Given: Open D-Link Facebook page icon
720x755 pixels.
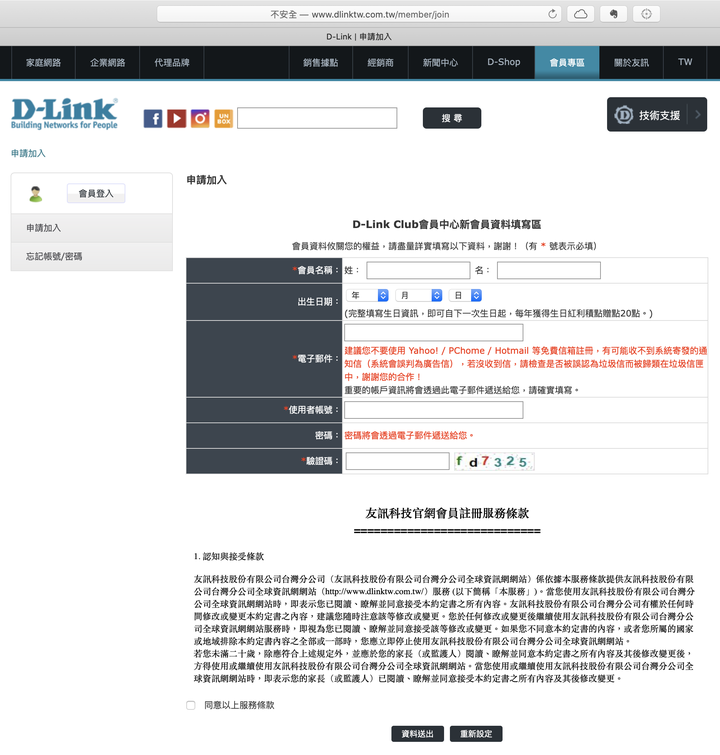Looking at the screenshot, I should click(x=153, y=118).
